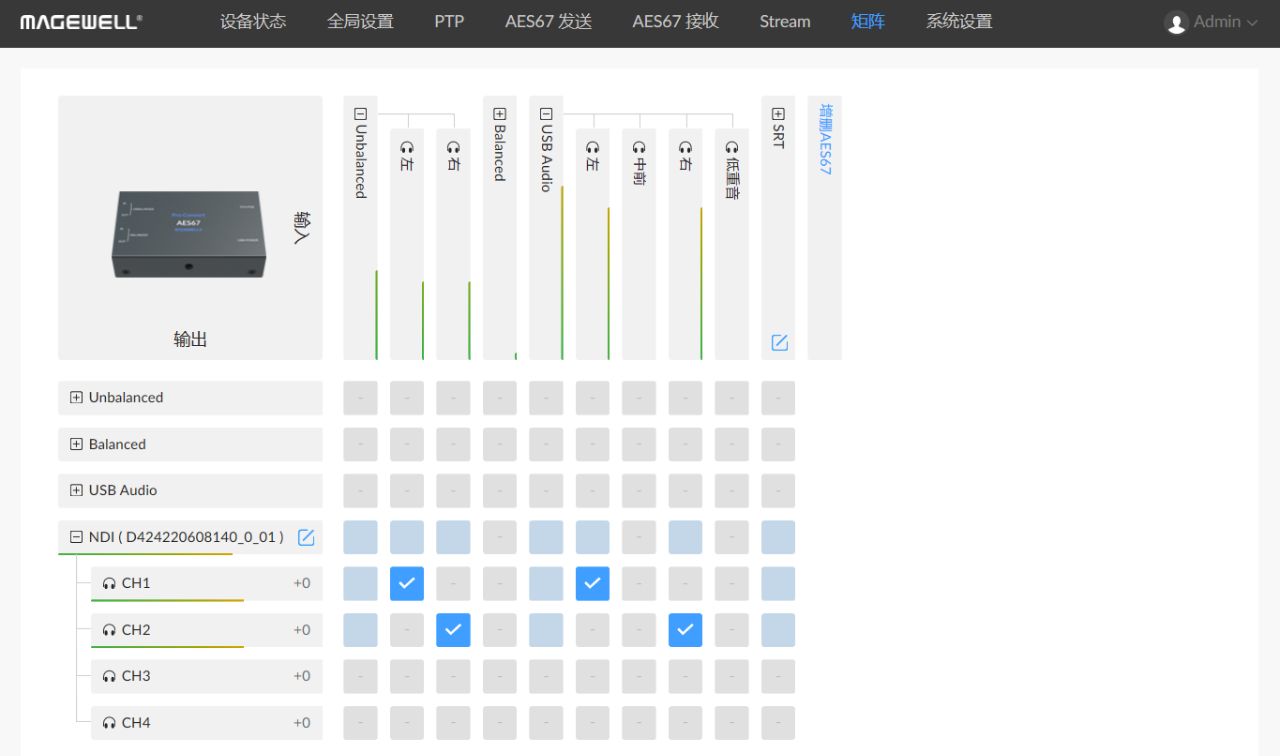The image size is (1280, 756).
Task: Click headphone icon on CH3 output row
Action: [x=109, y=676]
